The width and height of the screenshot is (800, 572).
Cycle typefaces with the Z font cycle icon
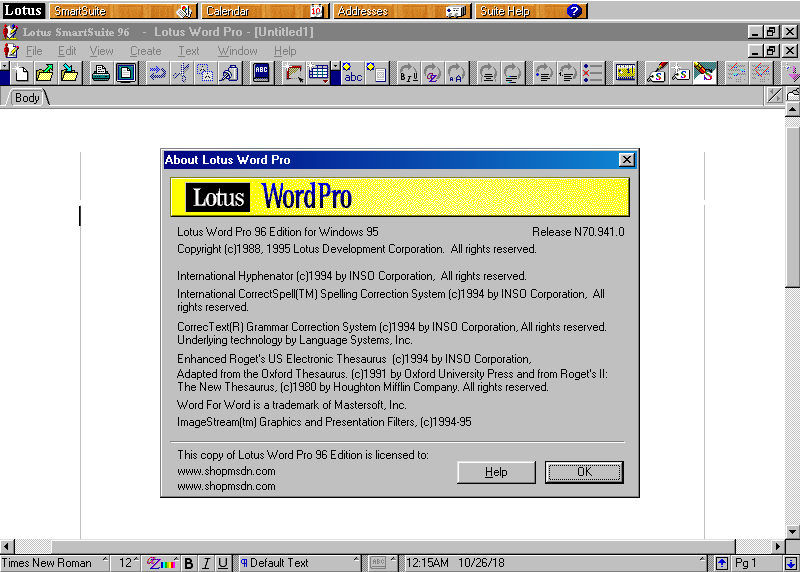(x=433, y=73)
